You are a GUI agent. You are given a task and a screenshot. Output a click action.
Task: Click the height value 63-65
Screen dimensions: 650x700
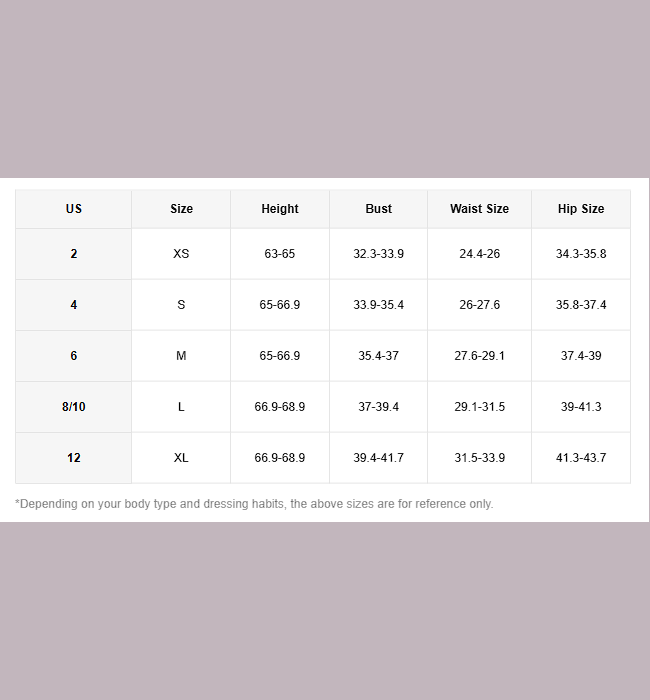tap(280, 254)
